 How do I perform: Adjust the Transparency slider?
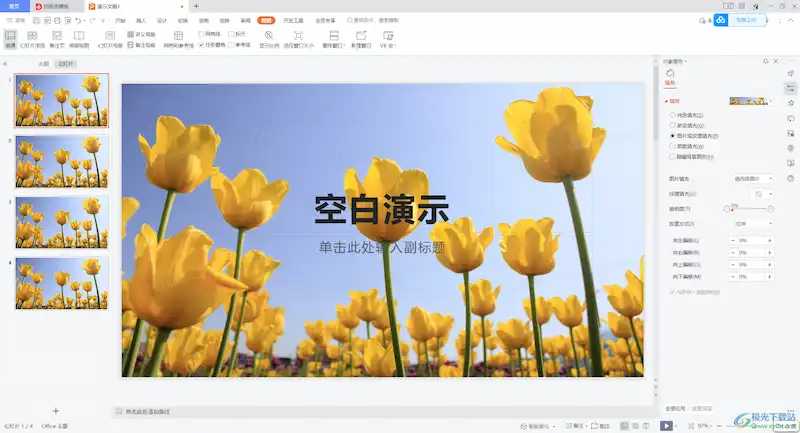tap(748, 209)
